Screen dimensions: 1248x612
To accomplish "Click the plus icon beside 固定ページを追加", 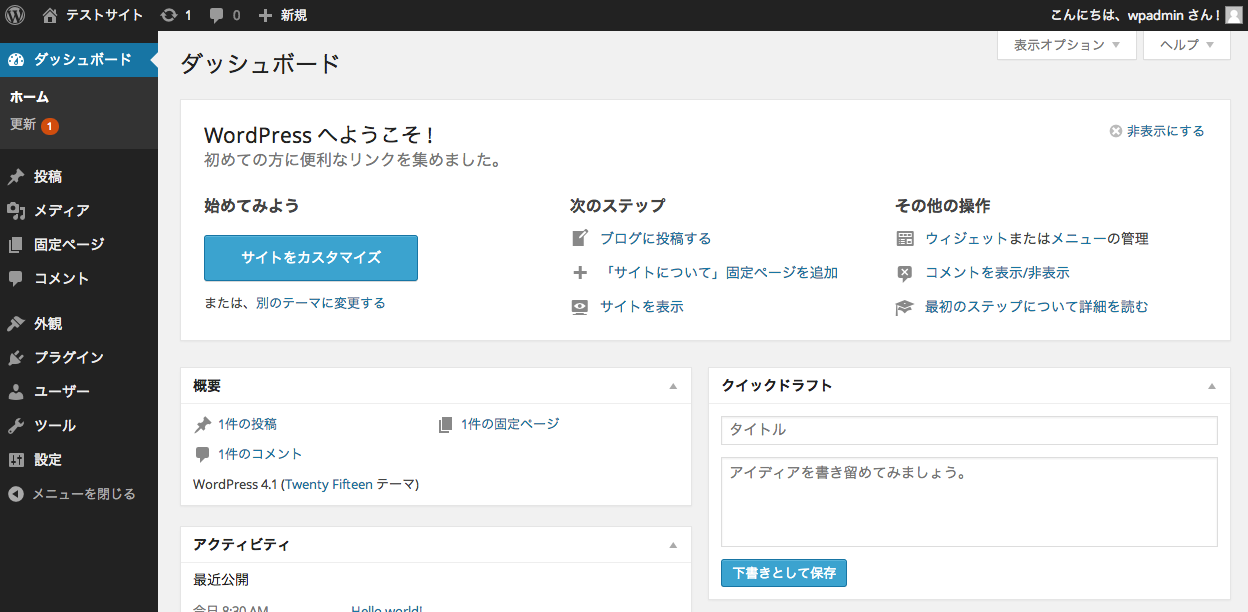I will pos(580,272).
